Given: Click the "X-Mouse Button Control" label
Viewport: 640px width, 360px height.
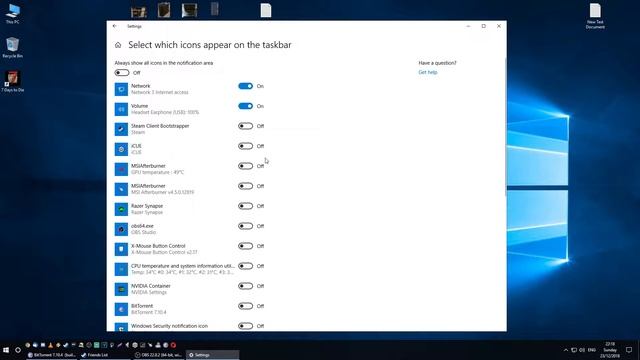Looking at the screenshot, I should (x=158, y=246).
